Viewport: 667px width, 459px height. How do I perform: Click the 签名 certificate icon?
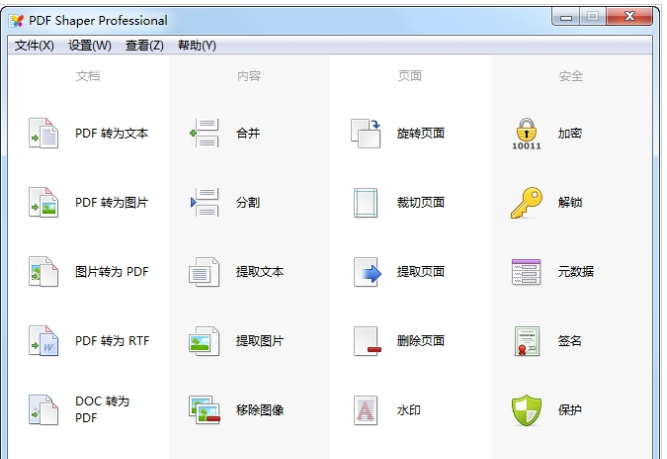[527, 341]
